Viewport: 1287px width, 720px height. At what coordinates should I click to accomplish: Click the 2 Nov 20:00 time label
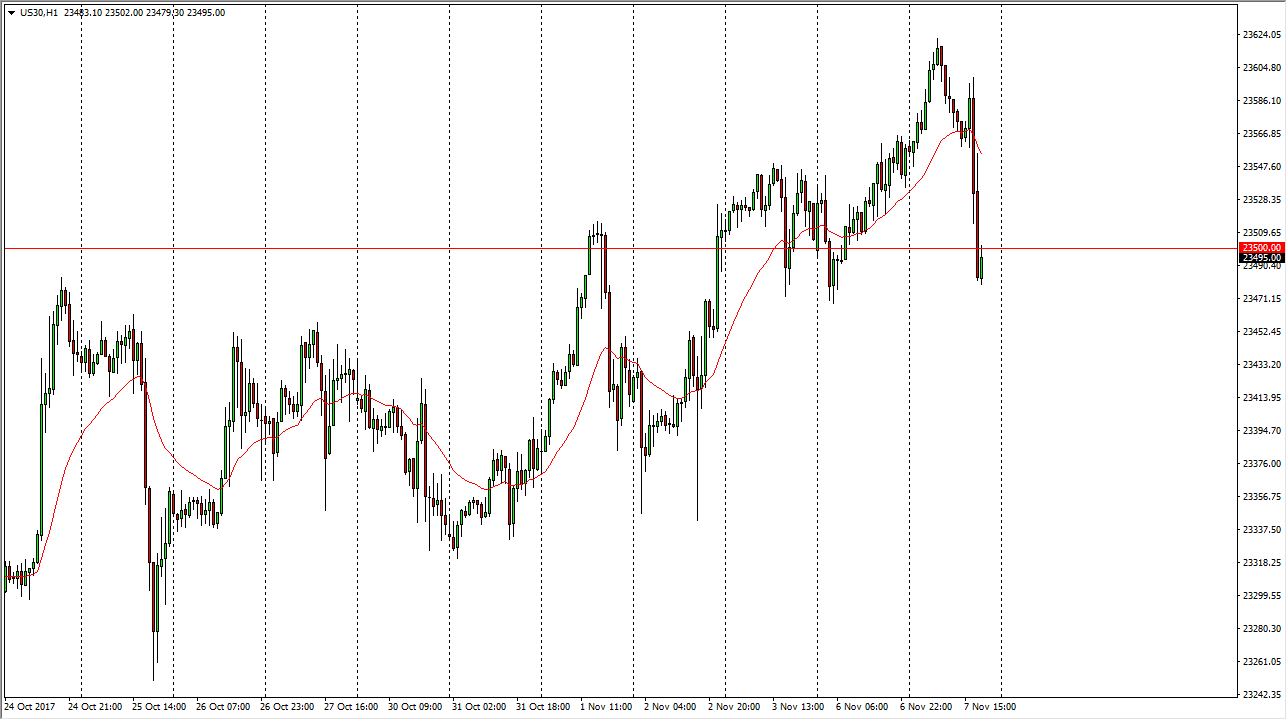click(x=734, y=707)
